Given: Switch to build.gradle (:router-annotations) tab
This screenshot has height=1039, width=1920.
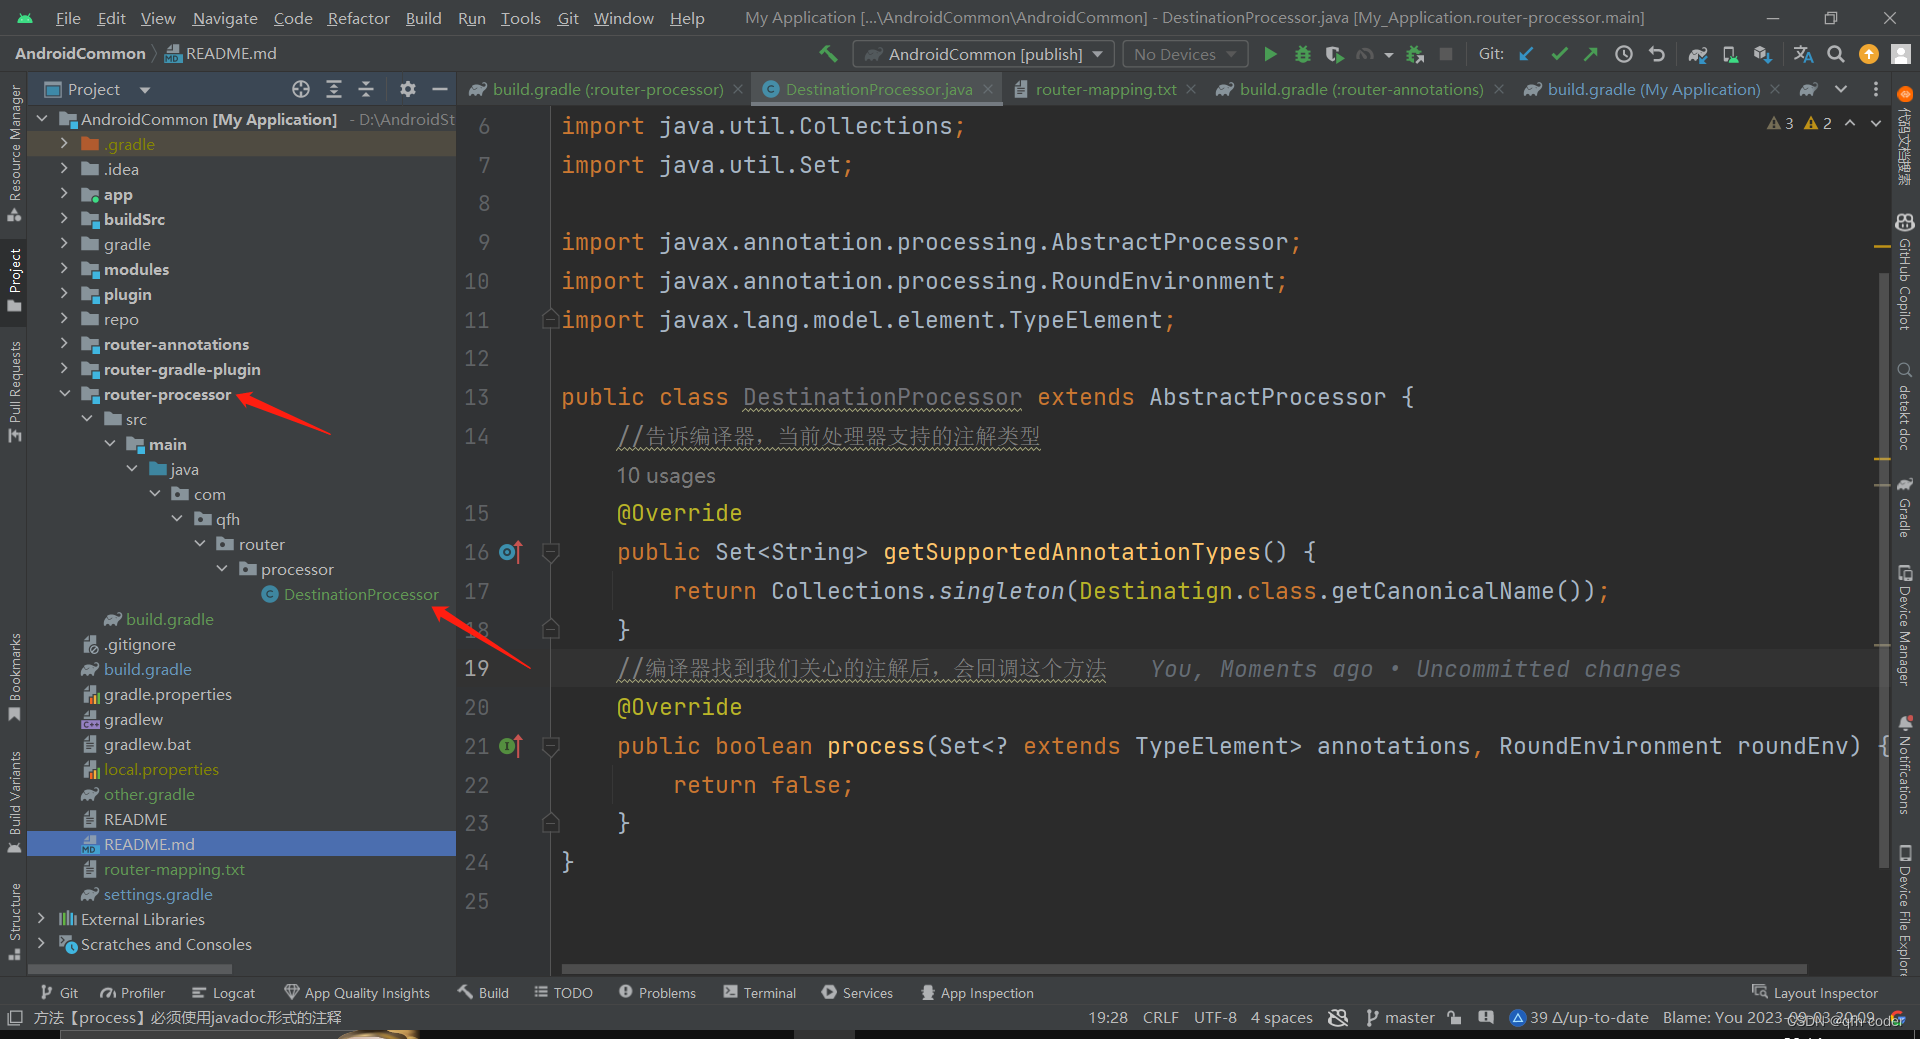Looking at the screenshot, I should point(1360,89).
